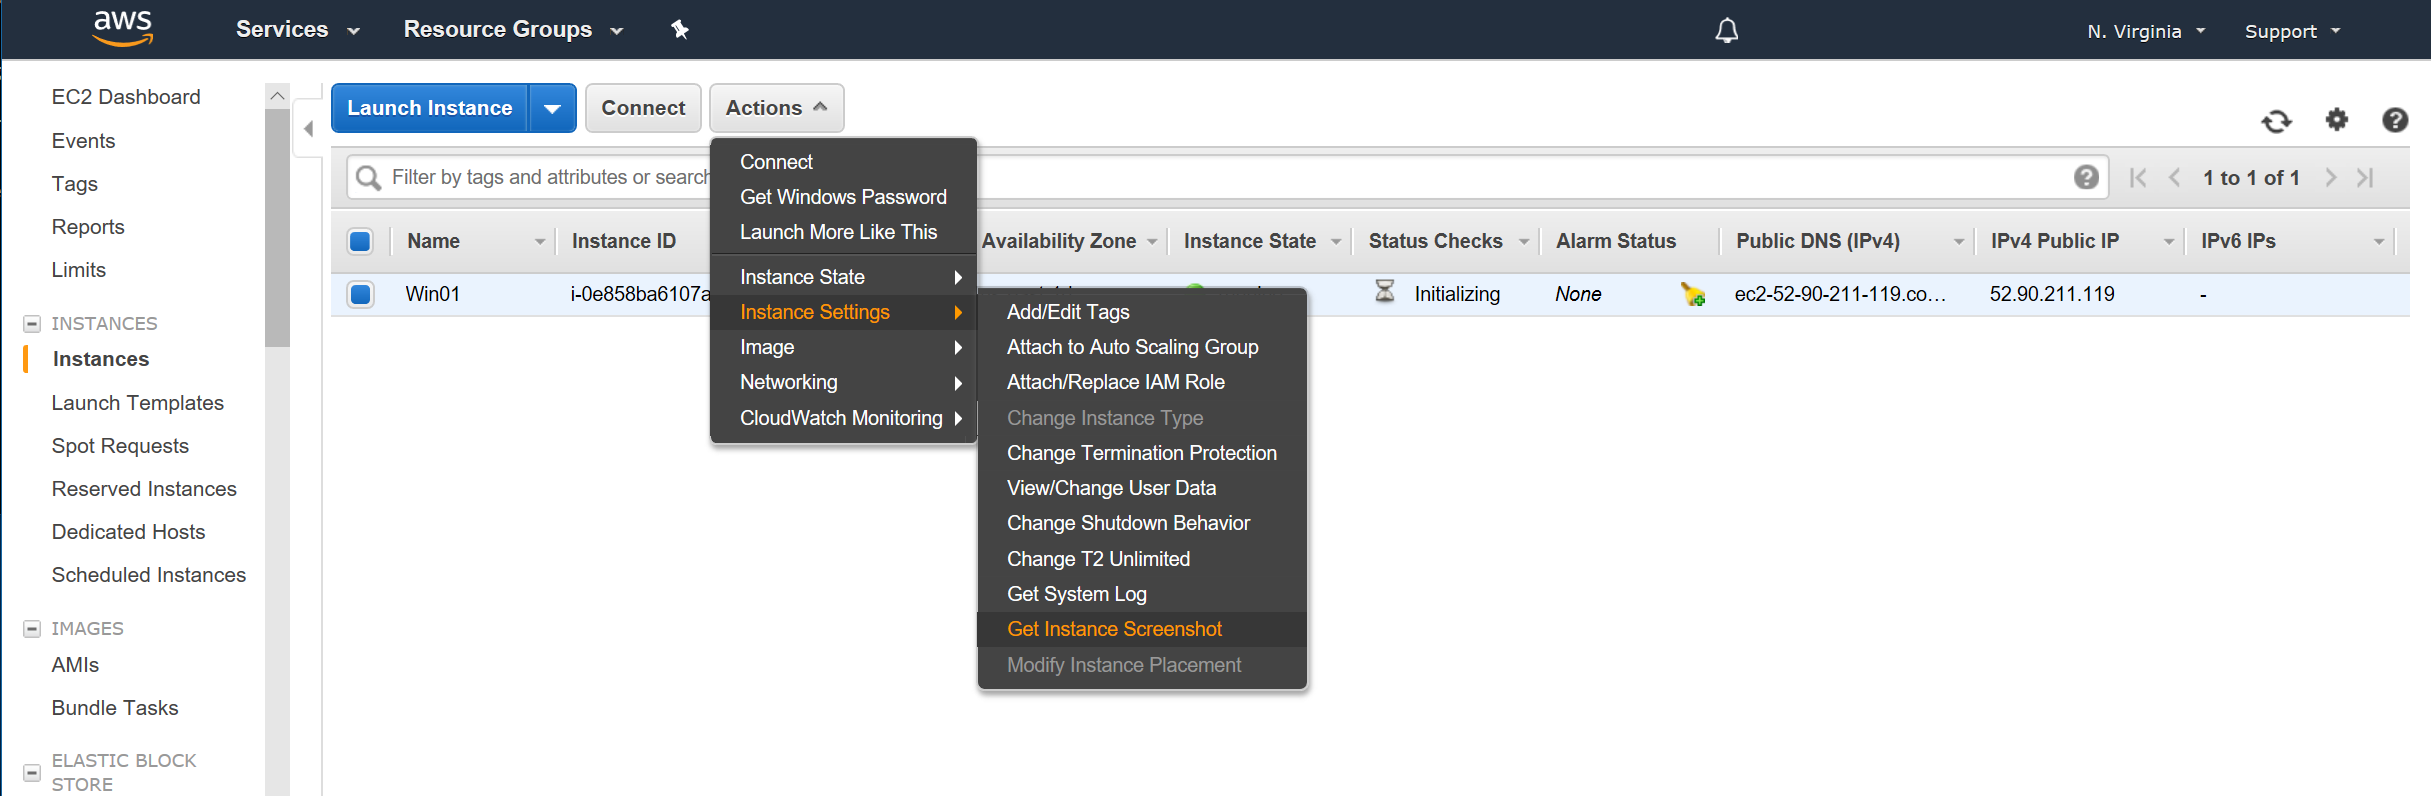The height and width of the screenshot is (796, 2431).
Task: Collapse the INSTANCES section in sidebar
Action: (32, 324)
